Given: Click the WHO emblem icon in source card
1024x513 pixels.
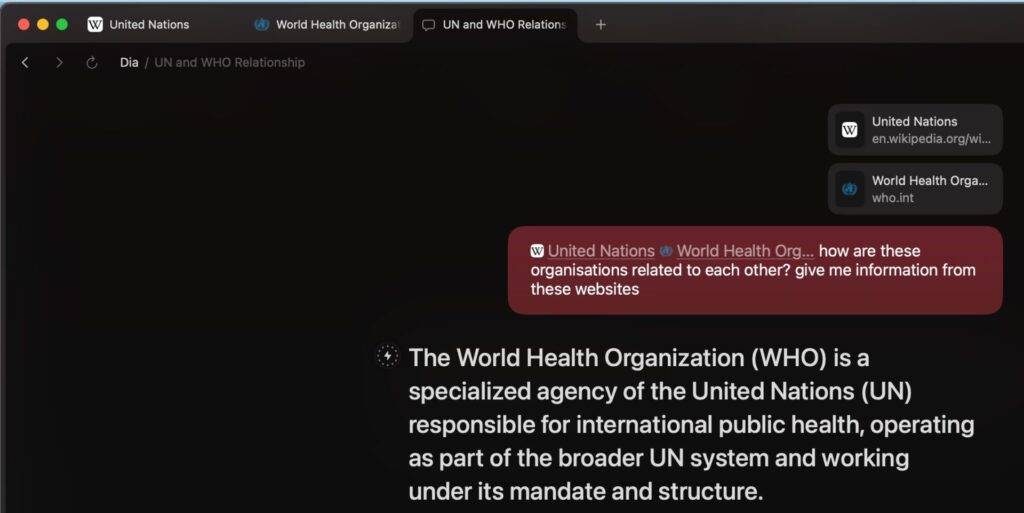Looking at the screenshot, I should pyautogui.click(x=850, y=189).
